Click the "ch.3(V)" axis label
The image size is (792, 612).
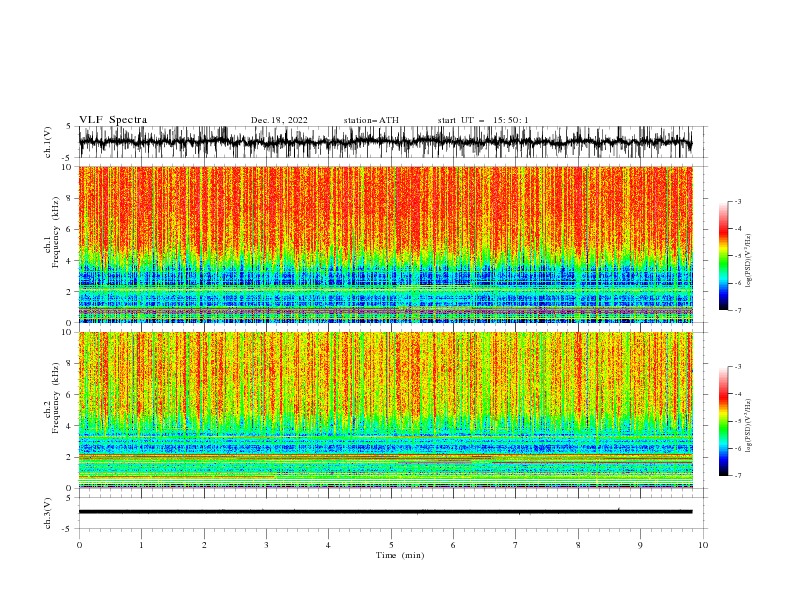click(x=48, y=513)
